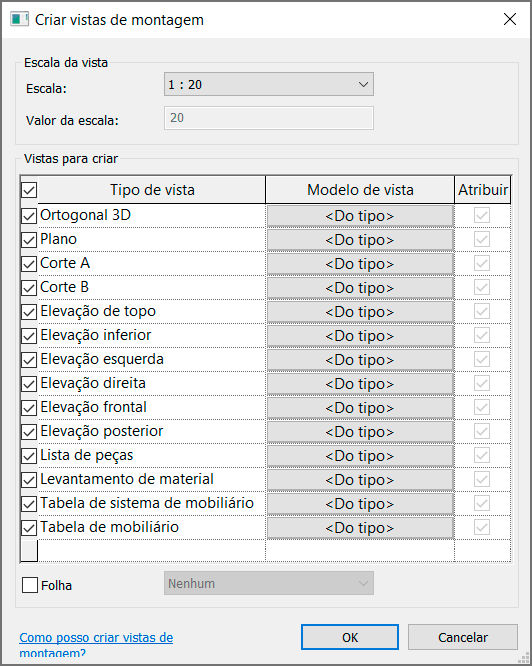Toggle Atribuir checkbox for Corte A

point(482,263)
